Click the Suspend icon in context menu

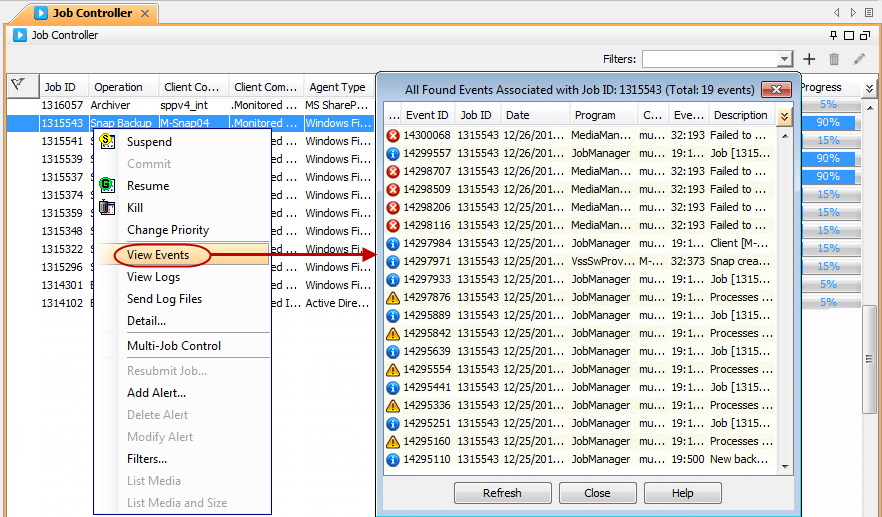click(107, 142)
